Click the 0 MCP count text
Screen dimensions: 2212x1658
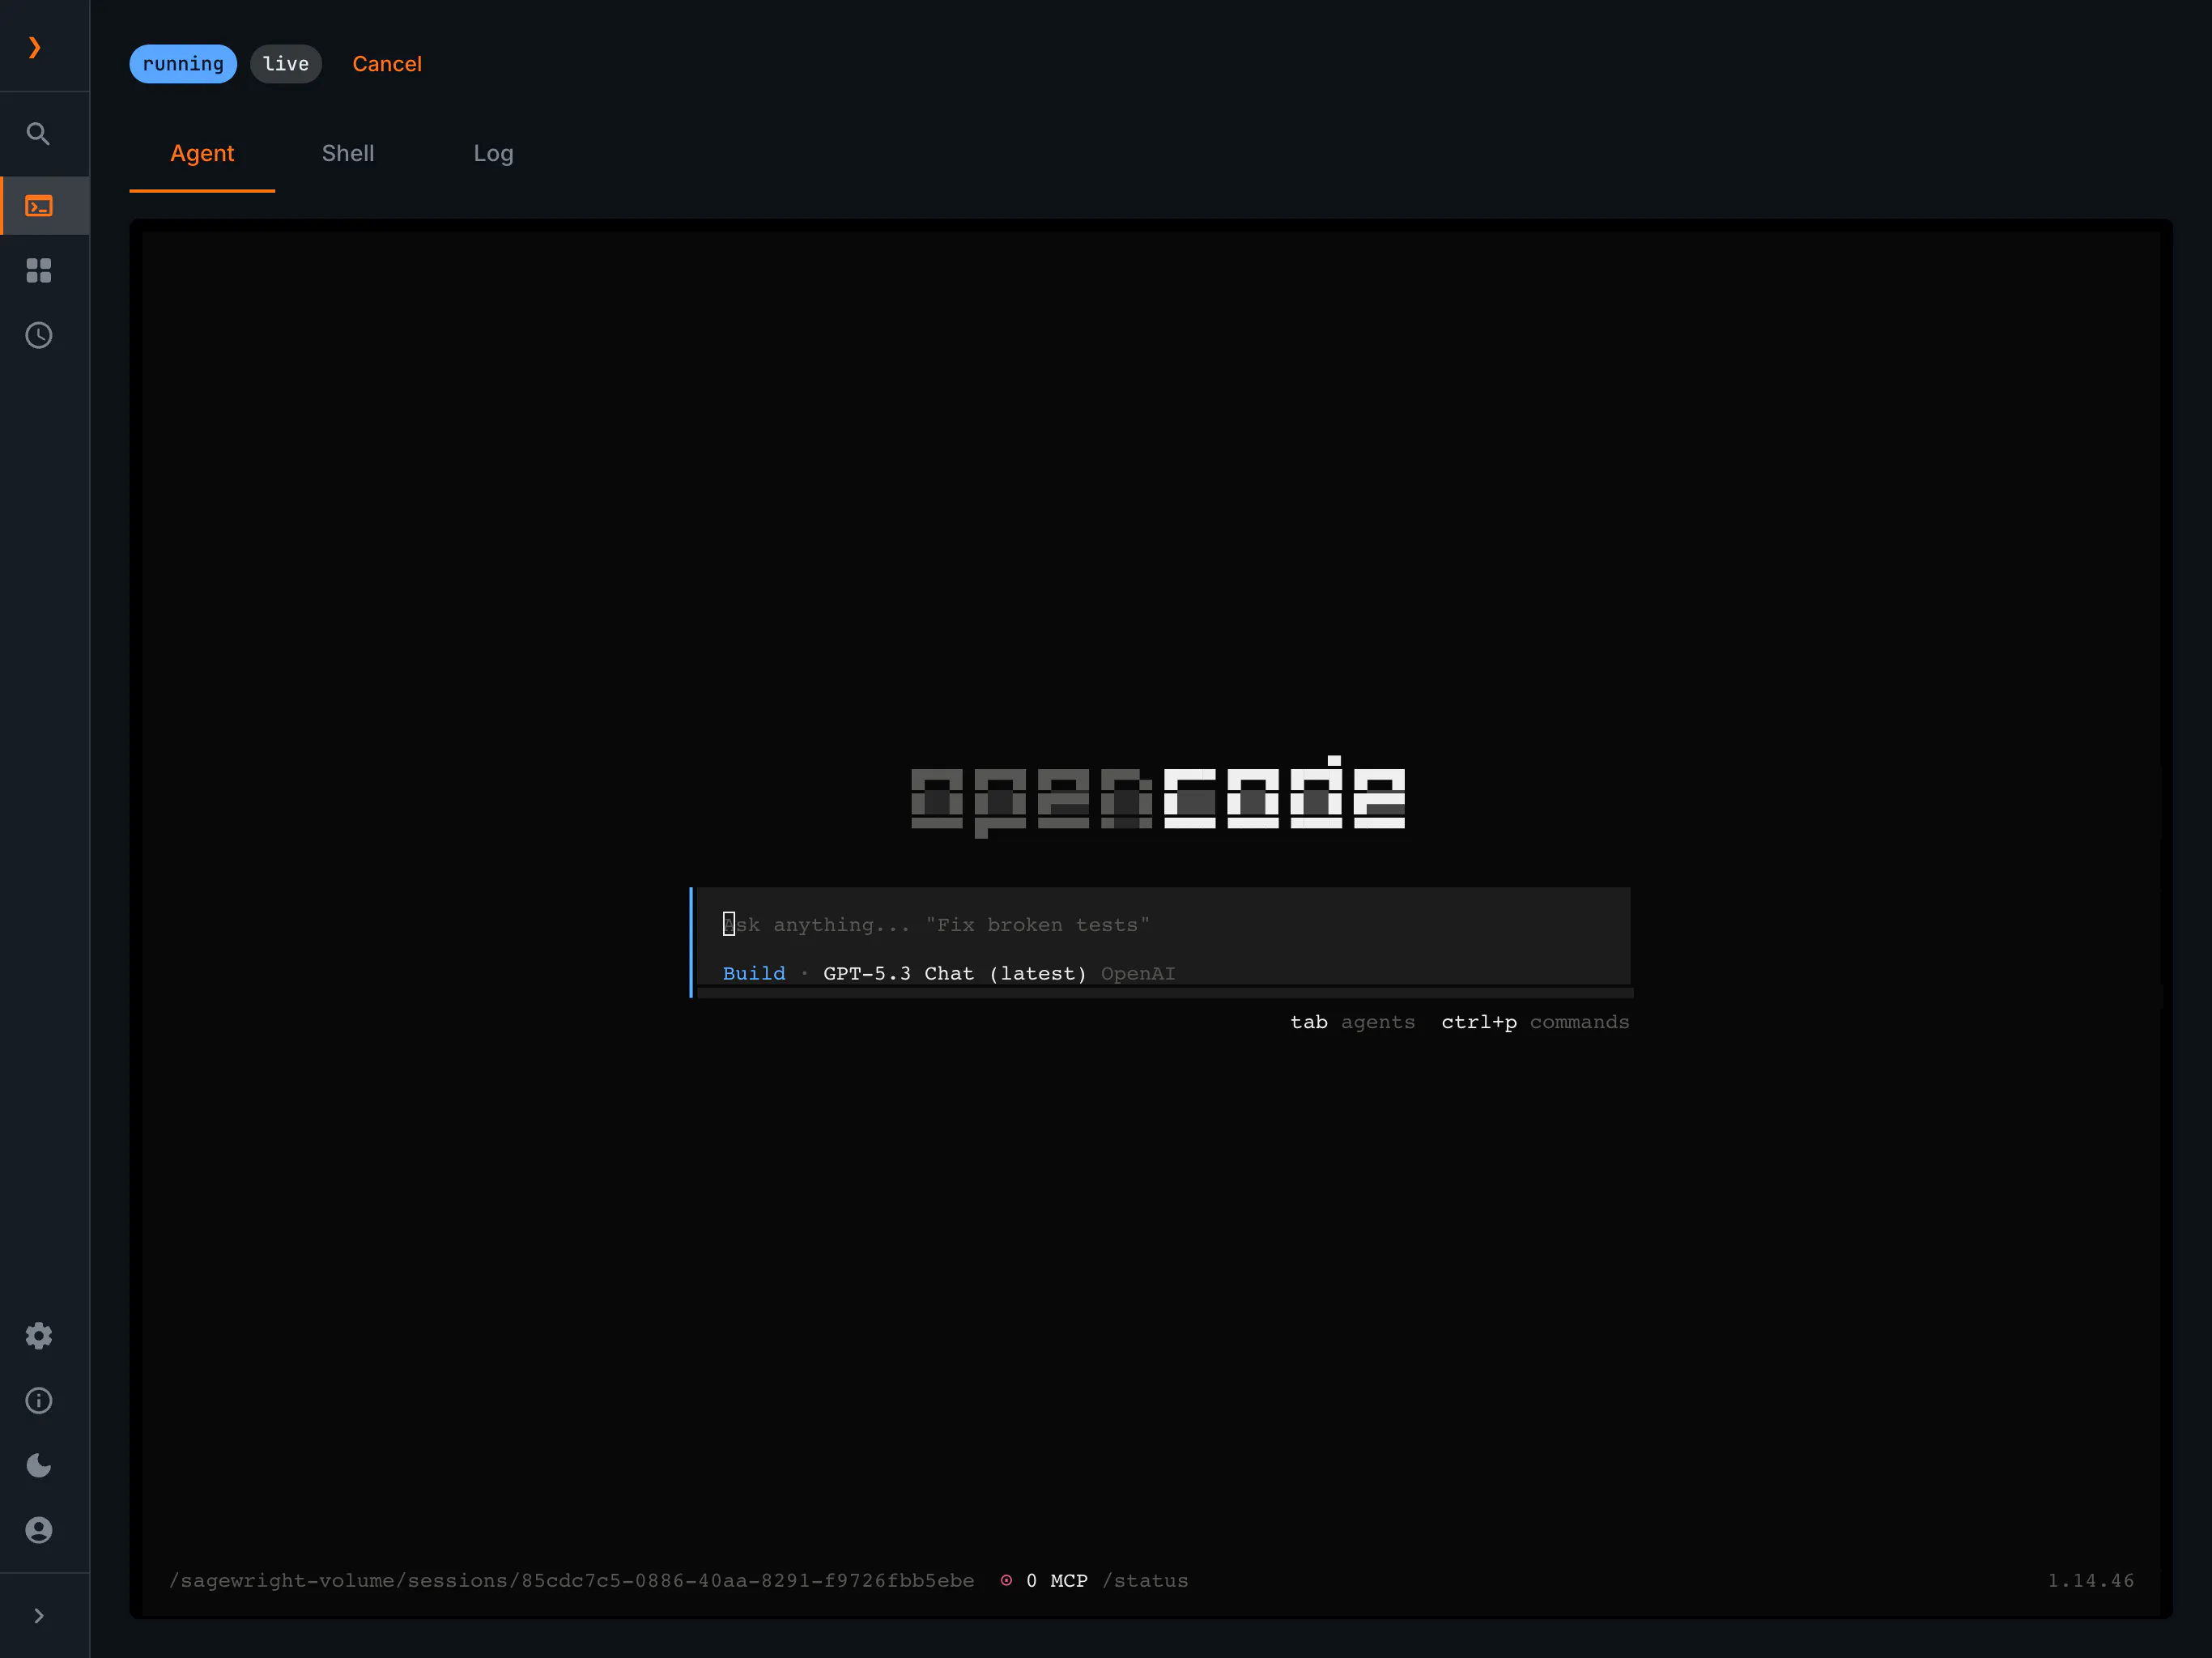click(1056, 1580)
